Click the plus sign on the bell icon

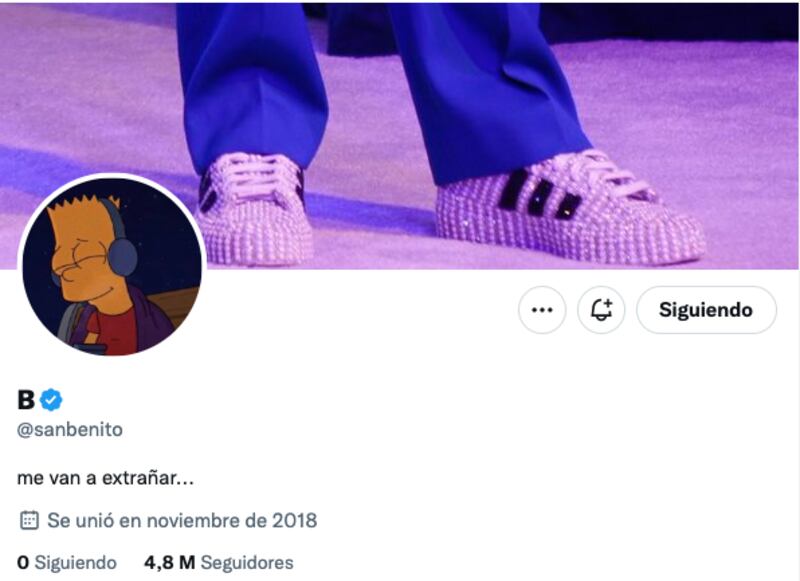click(608, 304)
